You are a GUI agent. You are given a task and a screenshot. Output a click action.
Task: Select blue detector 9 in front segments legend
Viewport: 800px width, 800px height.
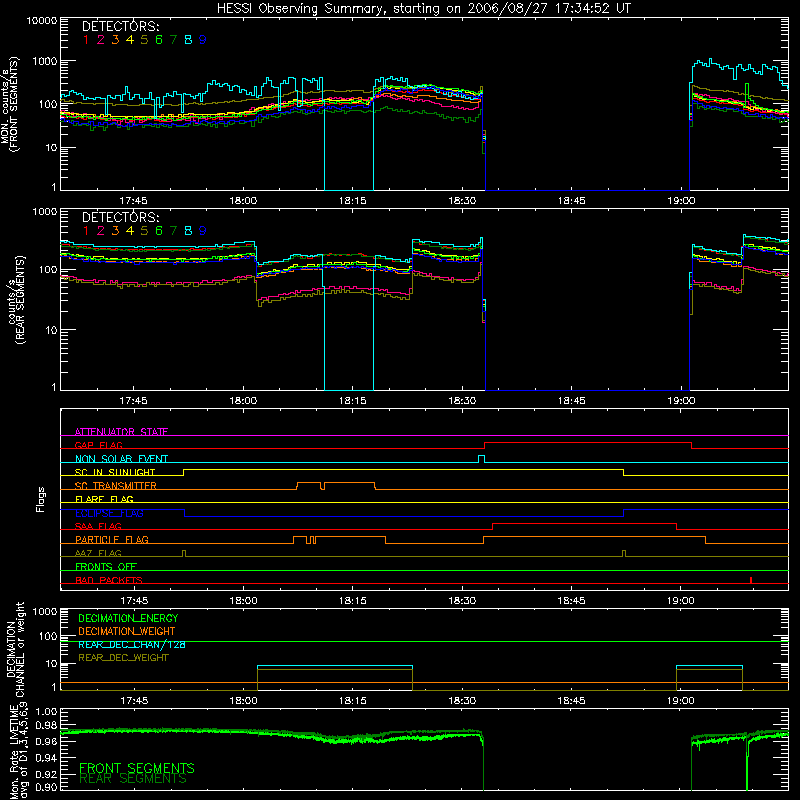(203, 40)
